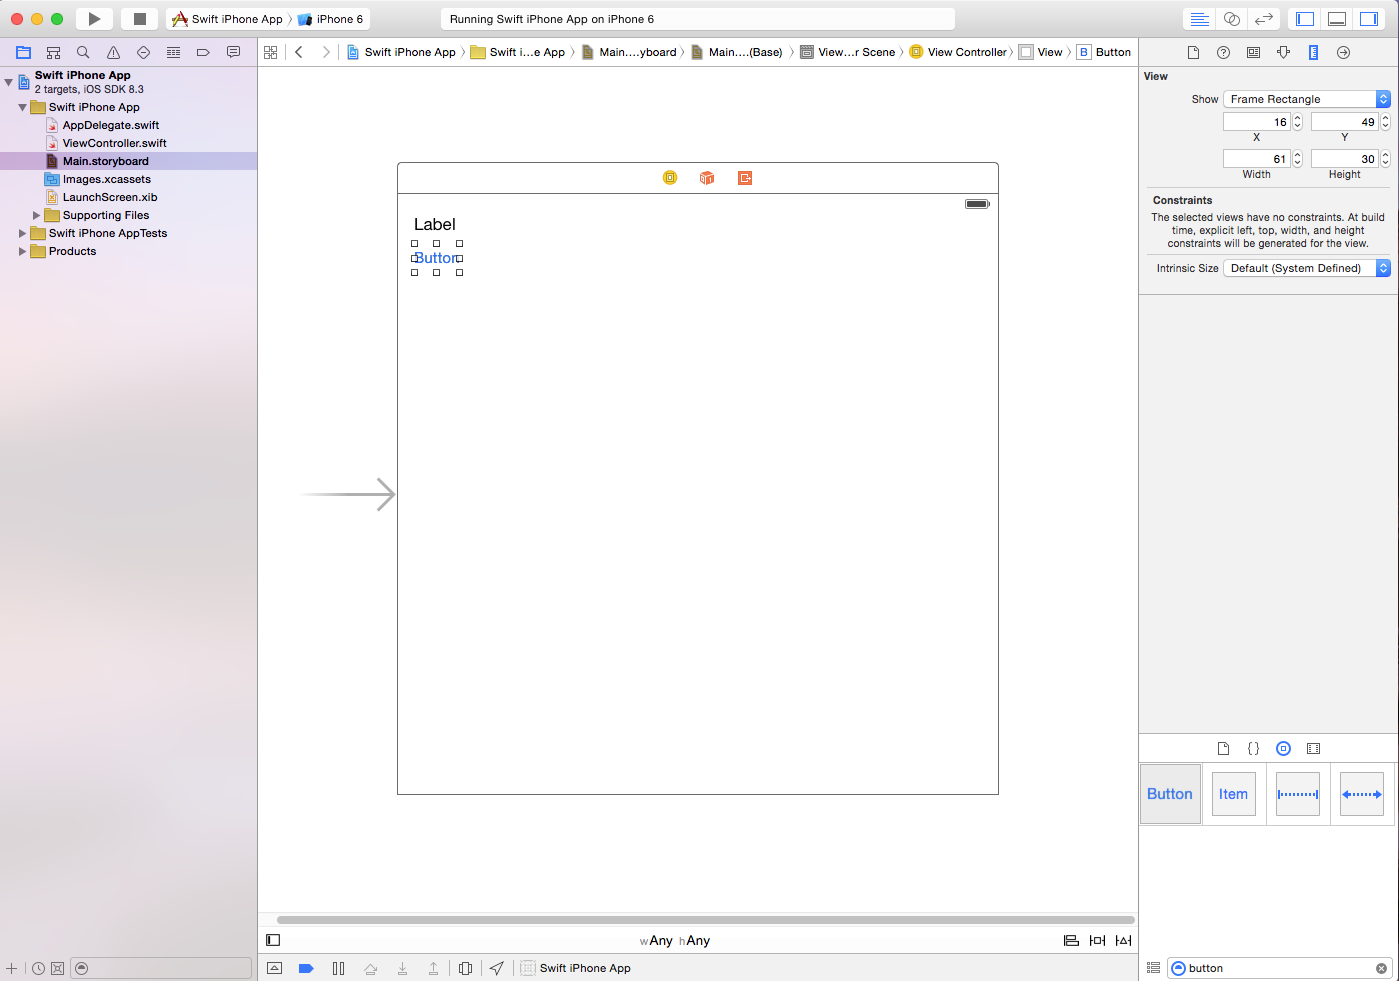This screenshot has width=1399, height=981.
Task: Open the Connections inspector tab
Action: point(1343,52)
